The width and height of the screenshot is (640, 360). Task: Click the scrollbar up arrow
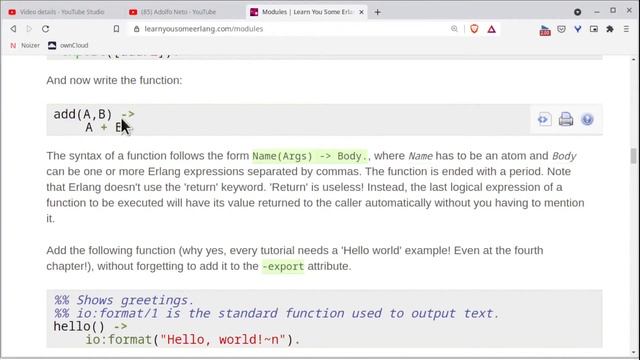(x=633, y=60)
